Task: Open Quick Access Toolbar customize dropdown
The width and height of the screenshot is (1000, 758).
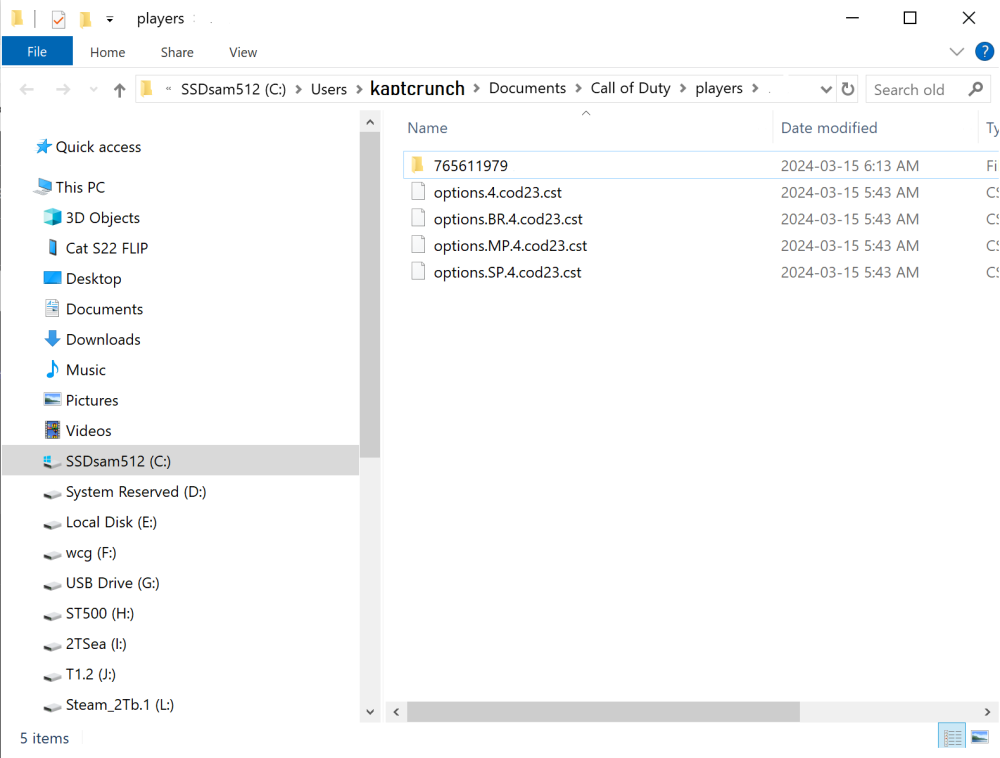Action: (110, 19)
